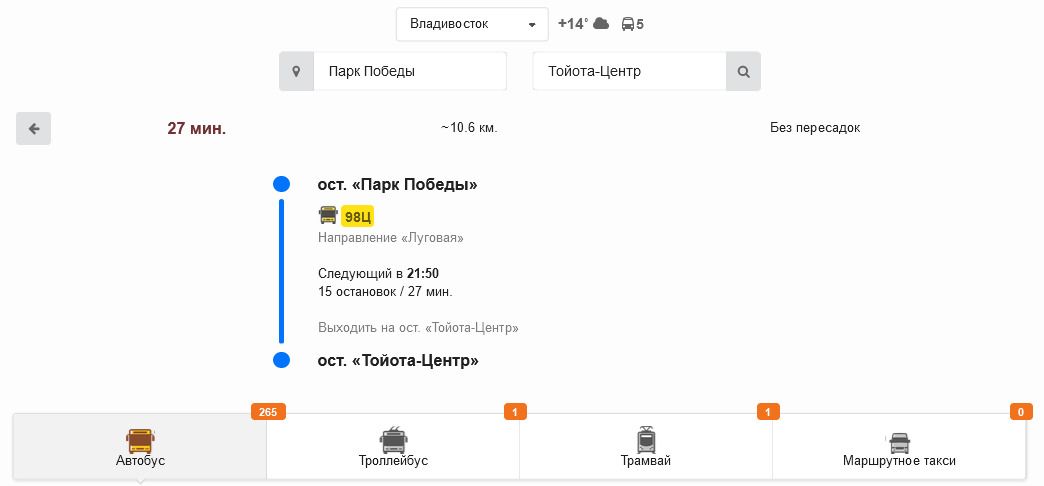Viewport: 1044px width, 486px height.
Task: Click the cloud weather icon
Action: point(601,24)
